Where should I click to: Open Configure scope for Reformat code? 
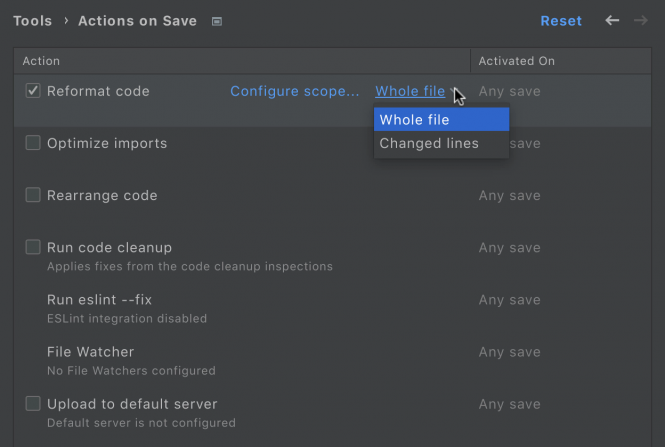click(295, 91)
